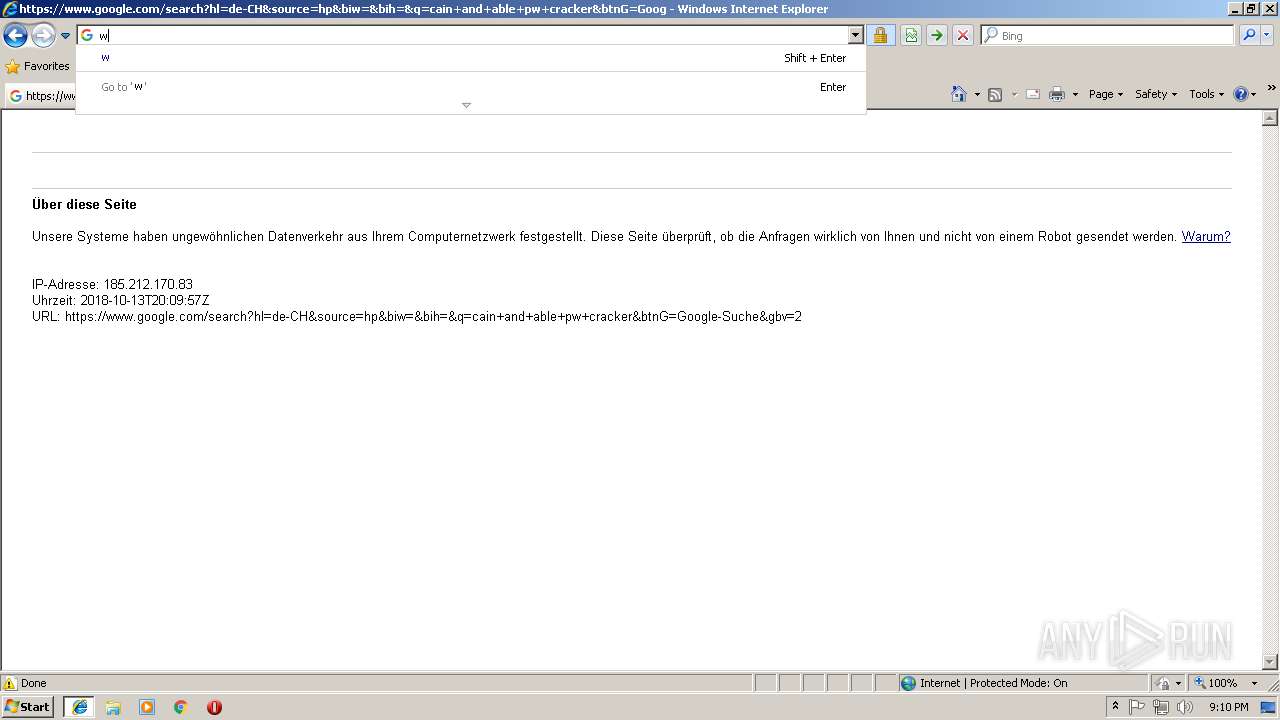
Task: Open the search provider dropdown arrow
Action: point(1267,35)
